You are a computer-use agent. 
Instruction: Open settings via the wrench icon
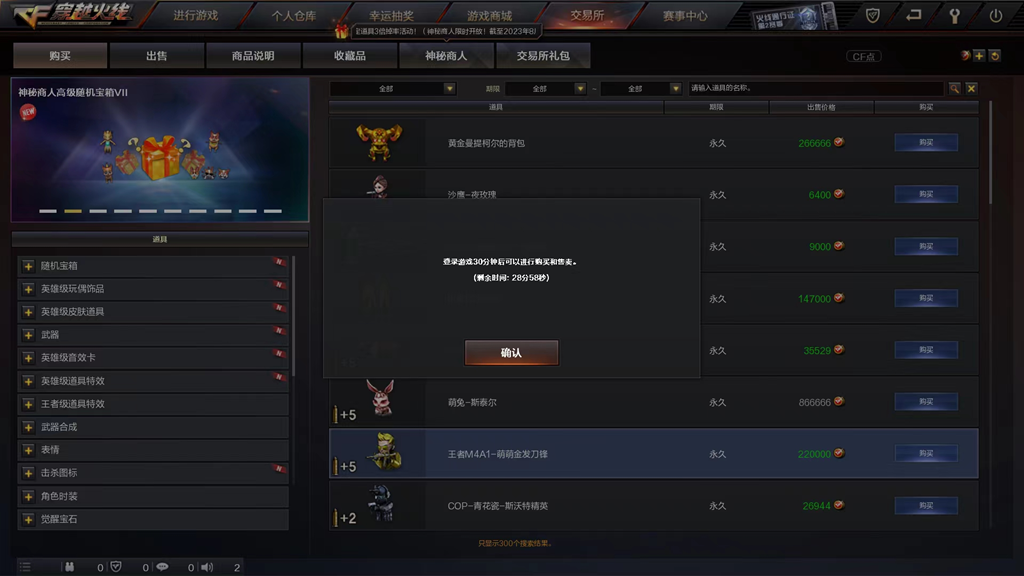(954, 16)
